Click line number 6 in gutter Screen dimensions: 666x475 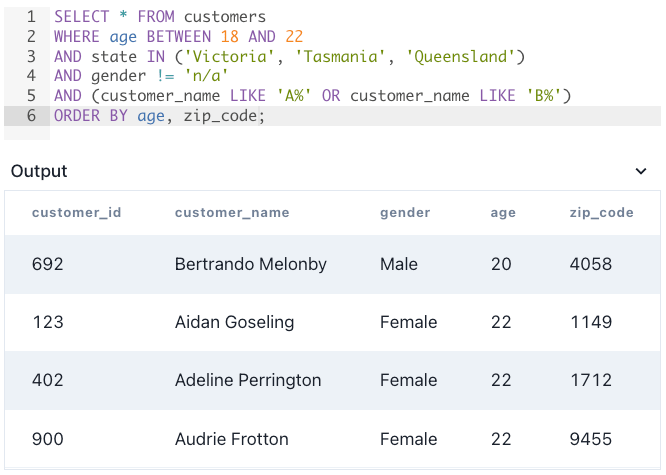point(31,116)
